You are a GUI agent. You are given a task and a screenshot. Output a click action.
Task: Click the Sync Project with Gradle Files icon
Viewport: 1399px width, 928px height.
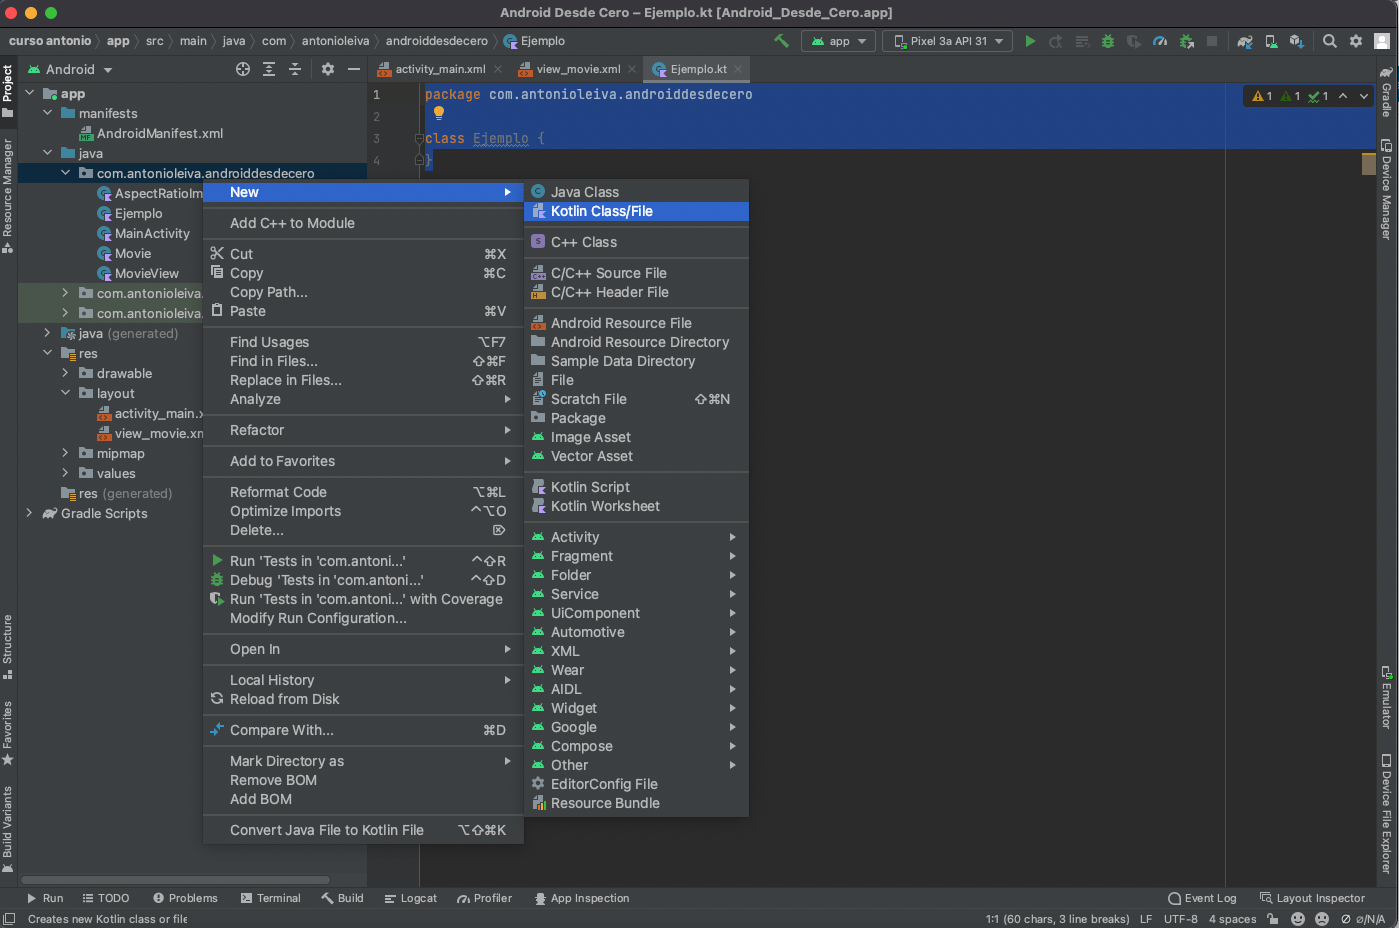pos(1245,41)
